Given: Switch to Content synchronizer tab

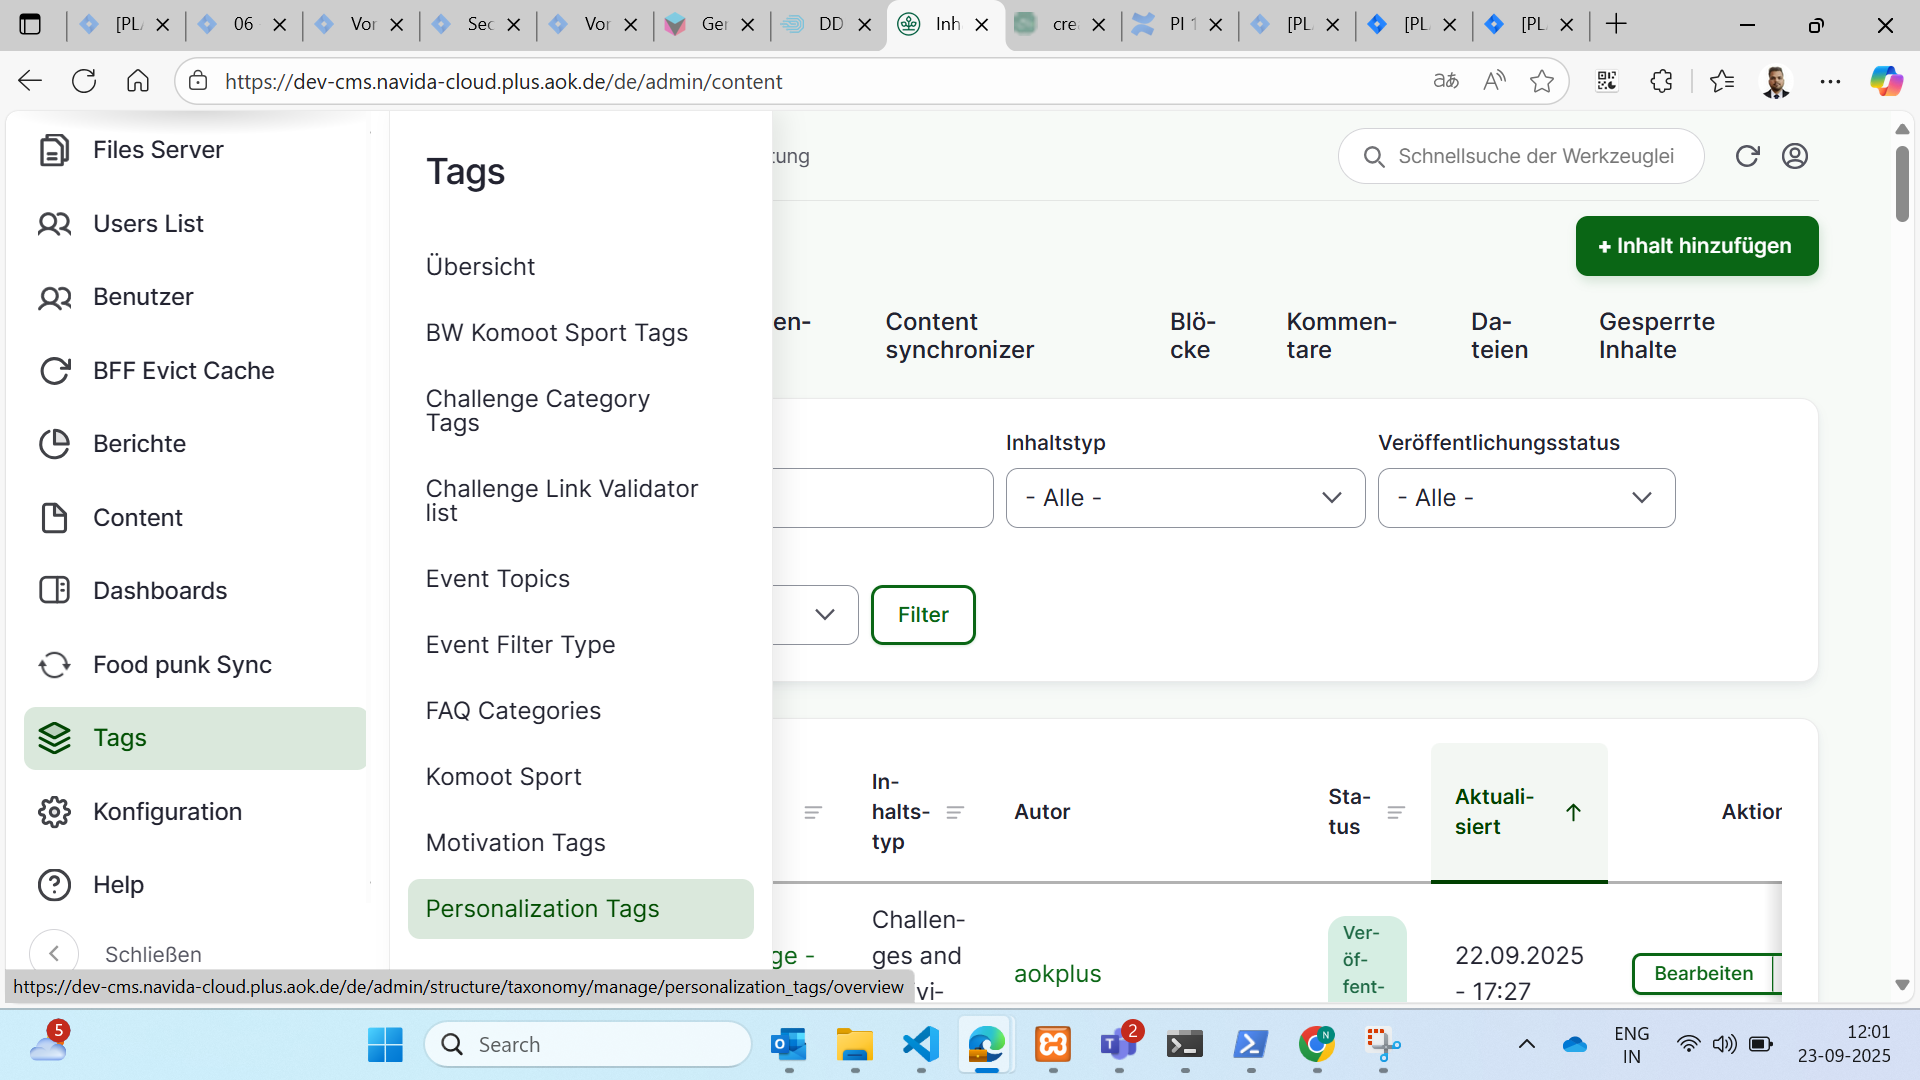Looking at the screenshot, I should 959,336.
